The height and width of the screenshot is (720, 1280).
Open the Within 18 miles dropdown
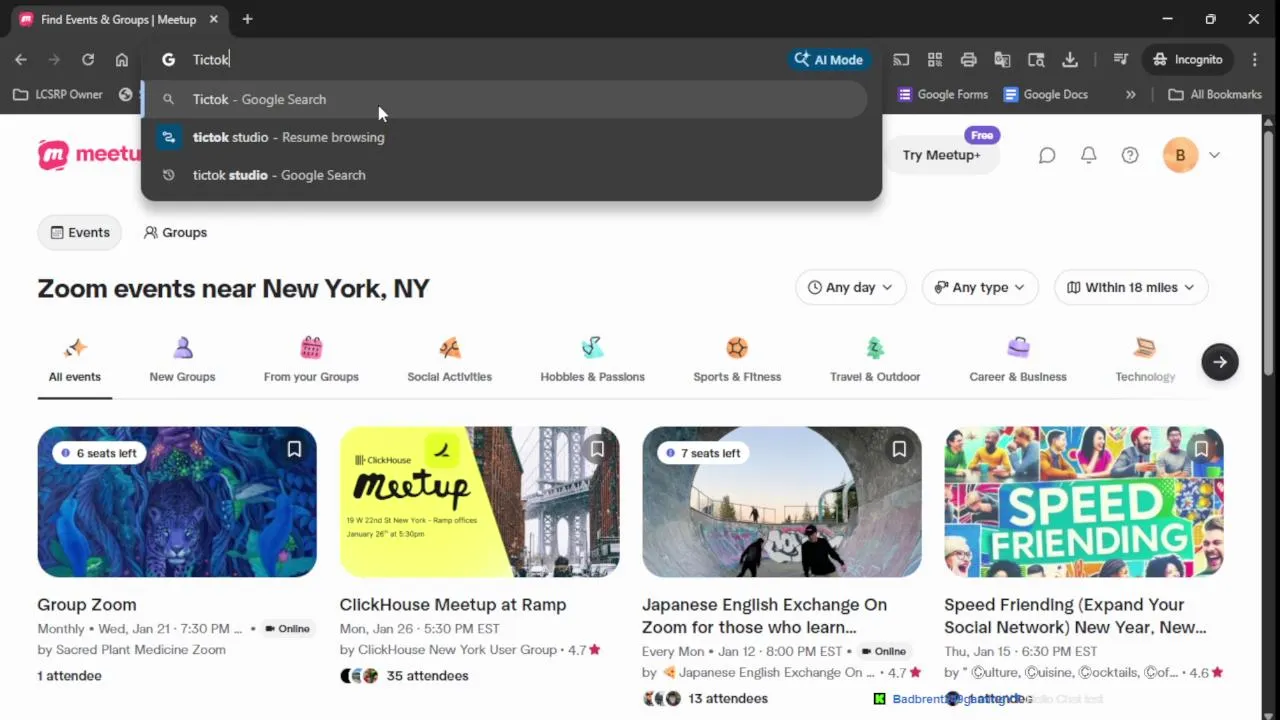click(x=1131, y=287)
